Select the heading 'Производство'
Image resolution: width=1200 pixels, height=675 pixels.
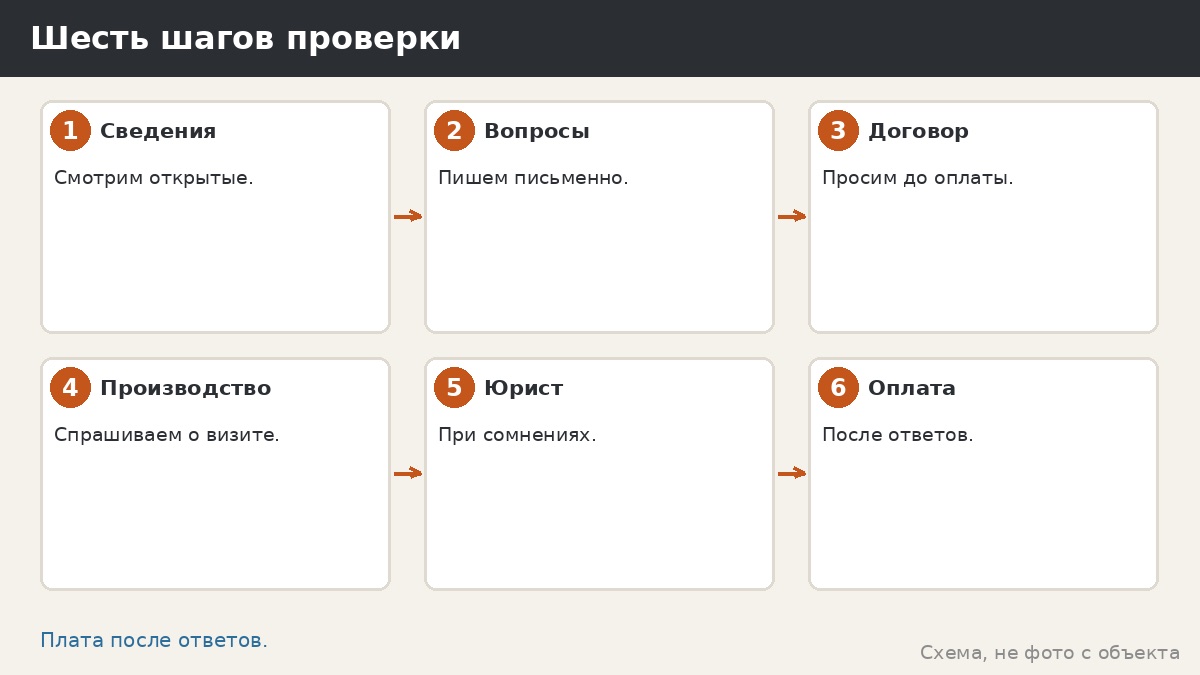tap(186, 388)
